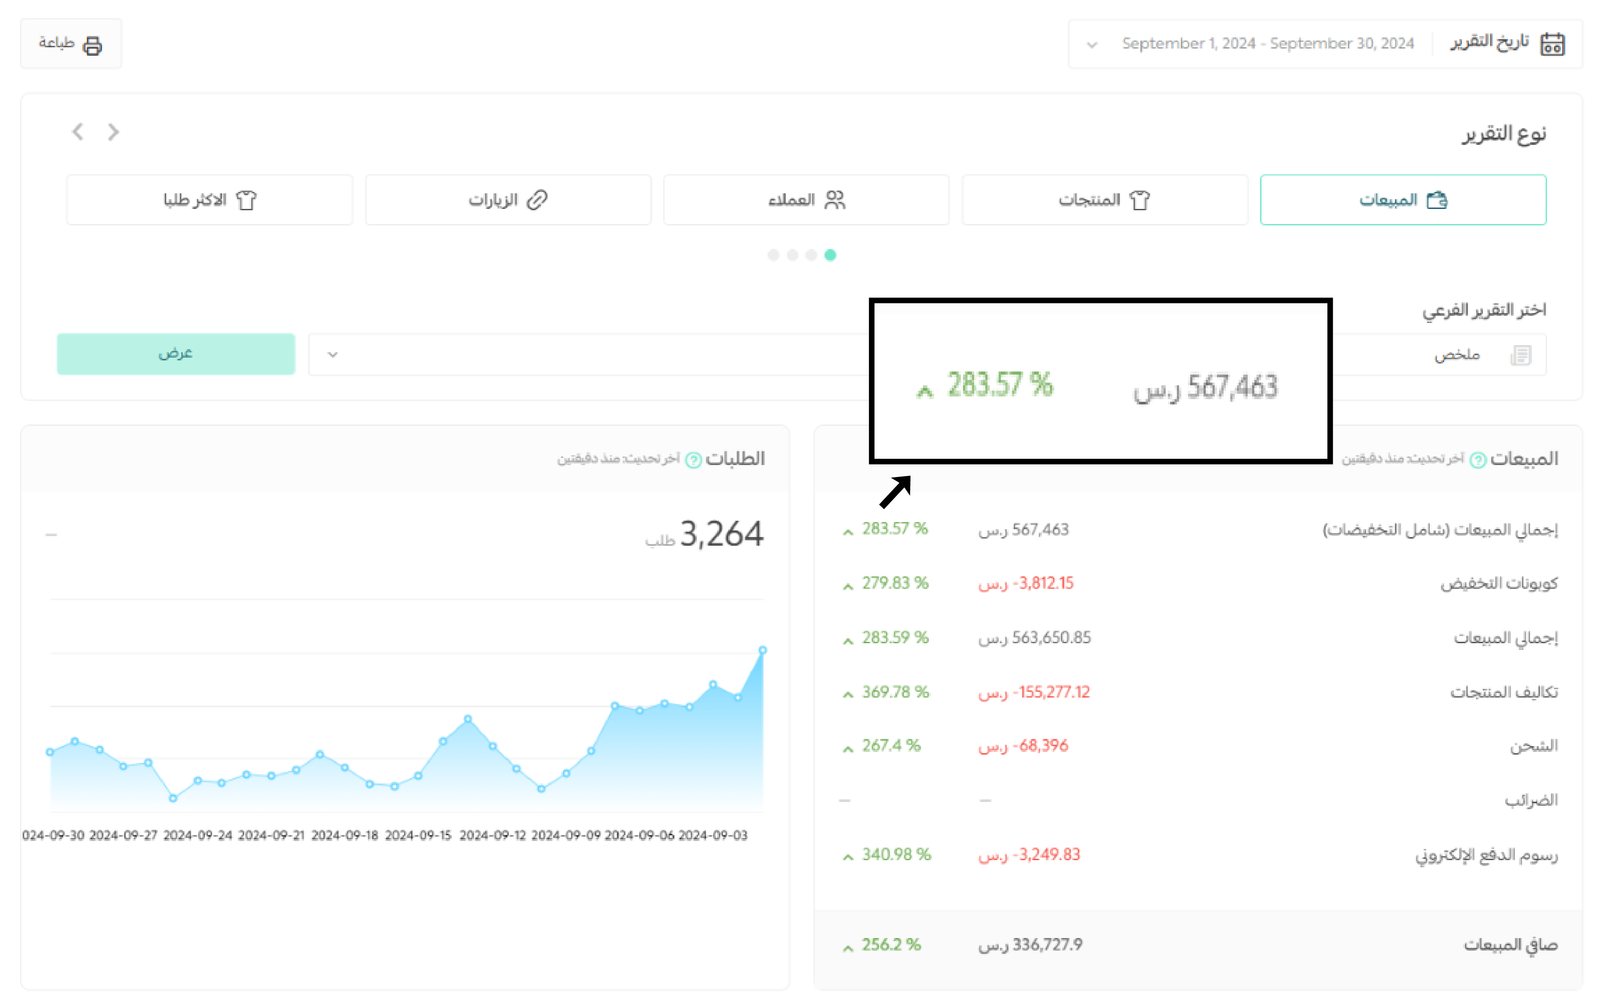
Task: Click the calendar icon beside تاريخ التقرير
Action: coord(1552,44)
